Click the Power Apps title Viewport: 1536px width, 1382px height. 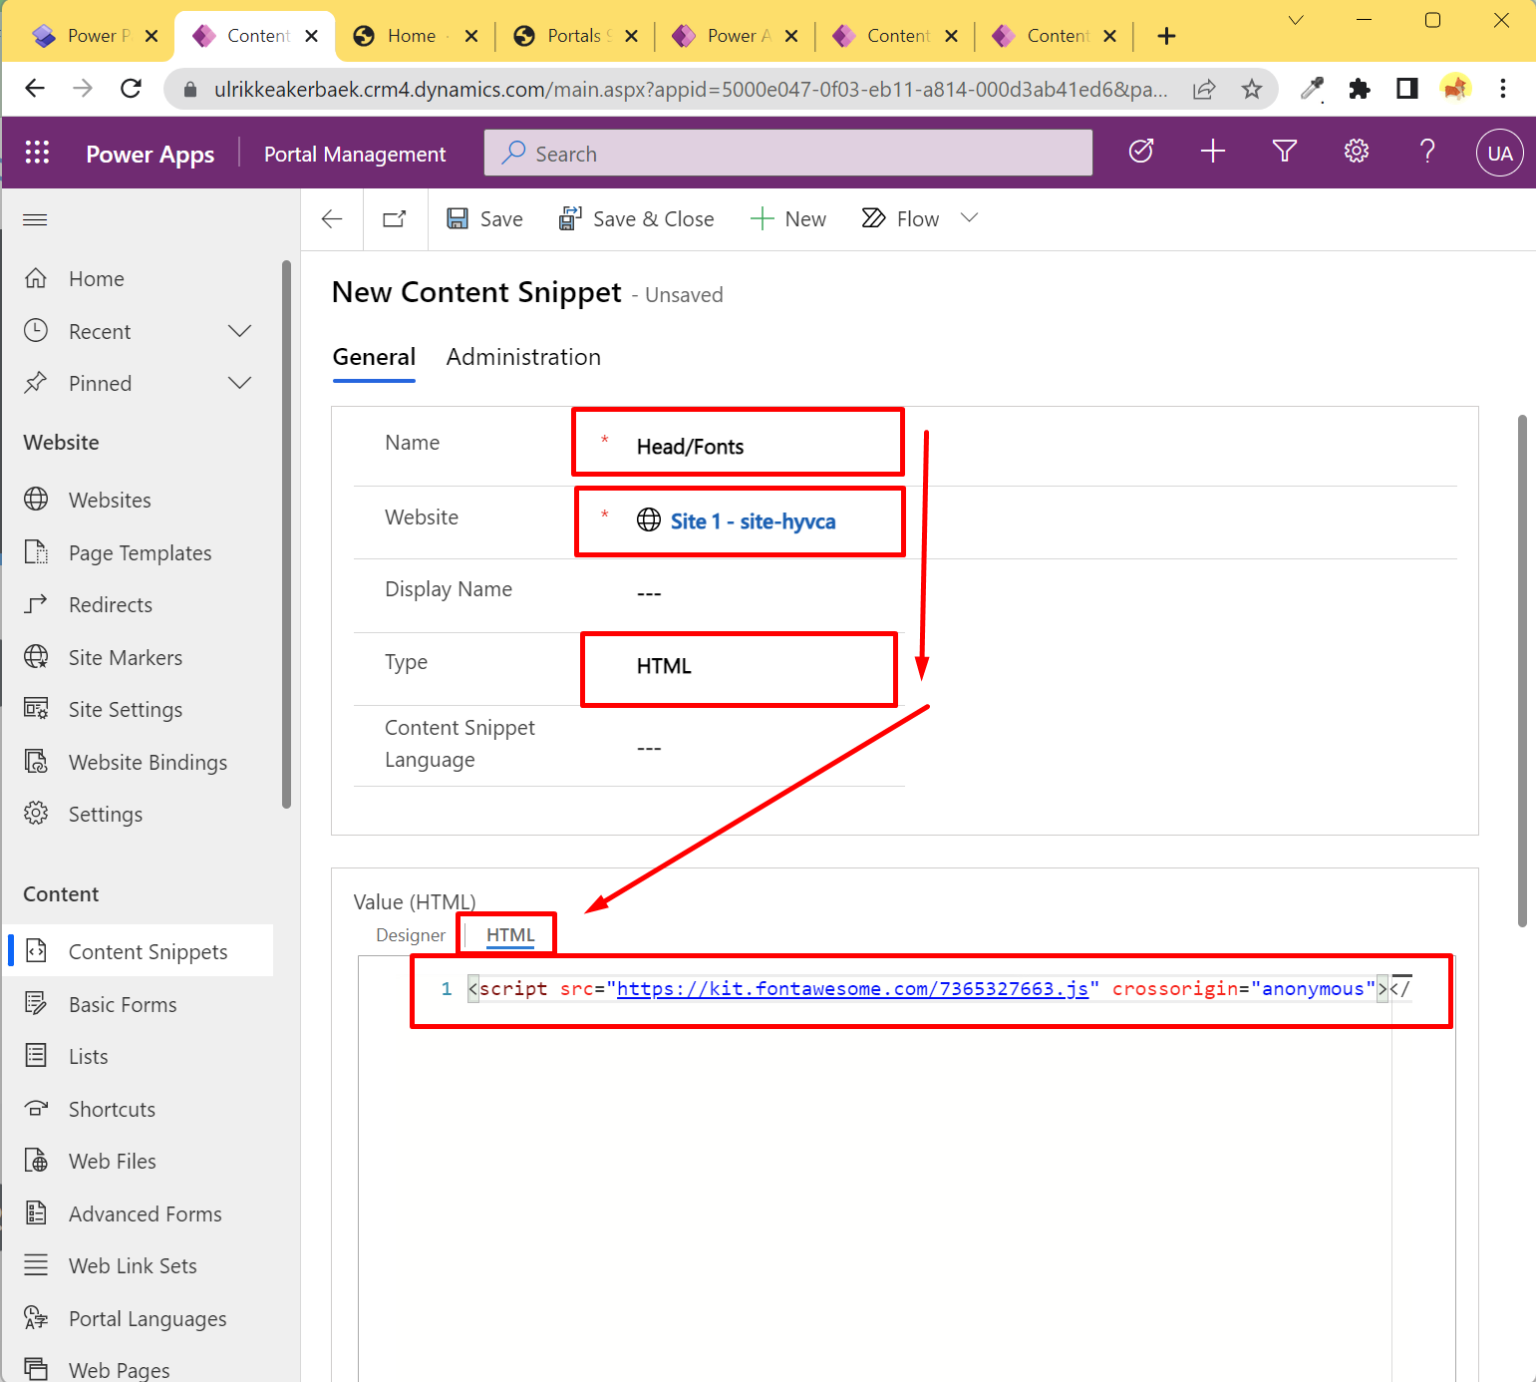tap(150, 154)
